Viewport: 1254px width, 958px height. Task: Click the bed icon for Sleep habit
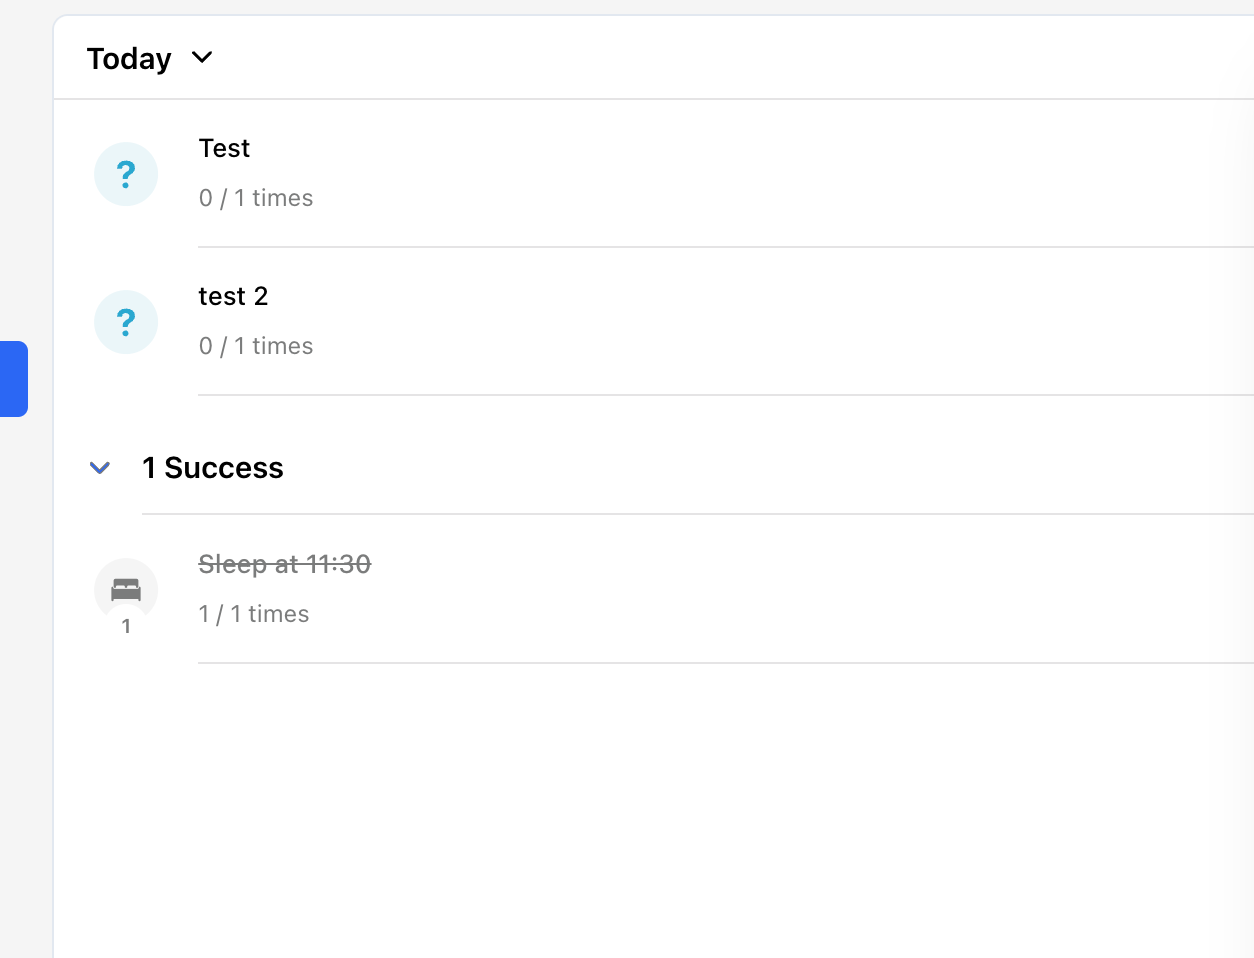pos(126,589)
